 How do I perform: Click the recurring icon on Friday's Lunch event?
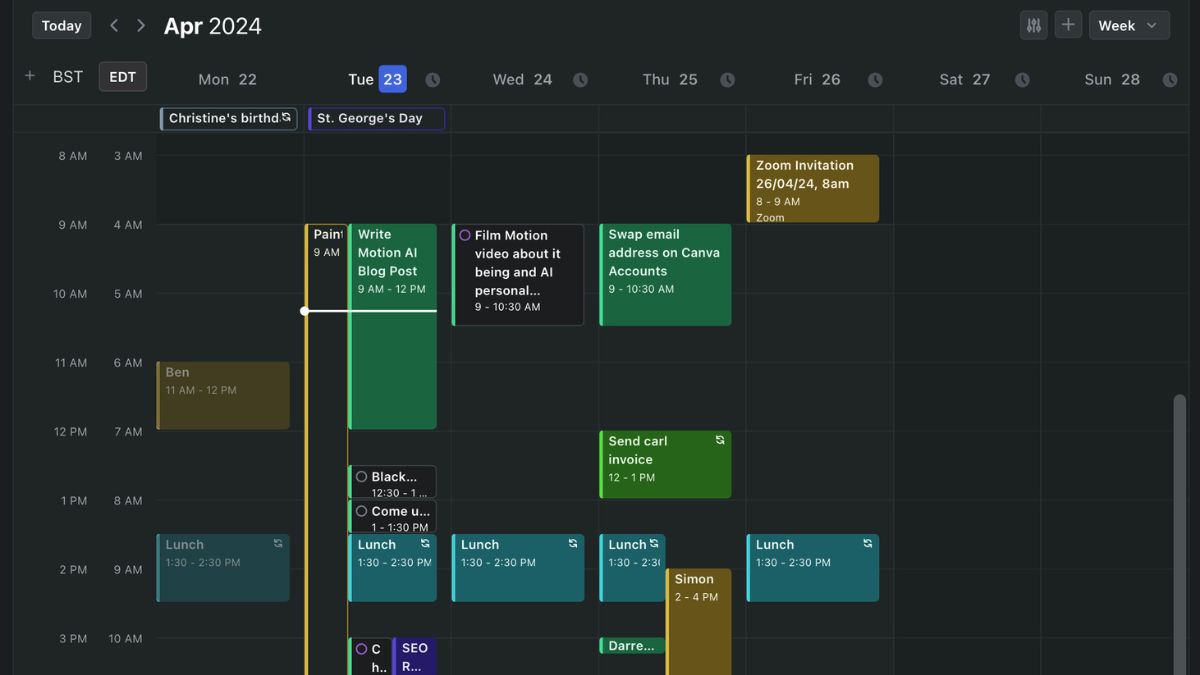tap(866, 542)
